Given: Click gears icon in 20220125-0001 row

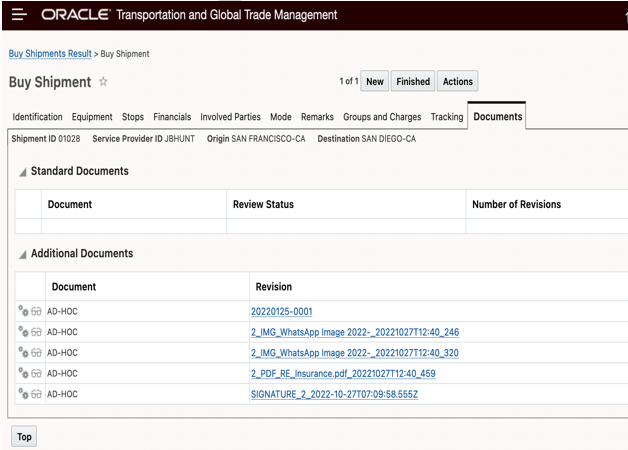Looking at the screenshot, I should pos(23,311).
